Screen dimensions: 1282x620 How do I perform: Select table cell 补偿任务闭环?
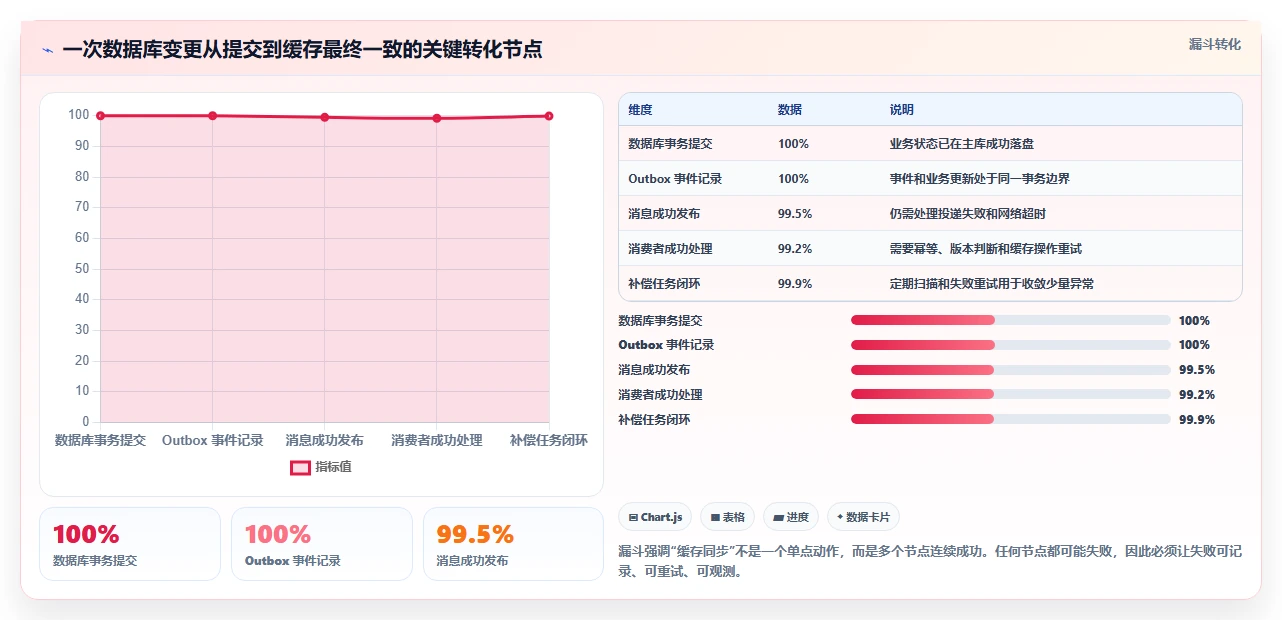click(664, 284)
